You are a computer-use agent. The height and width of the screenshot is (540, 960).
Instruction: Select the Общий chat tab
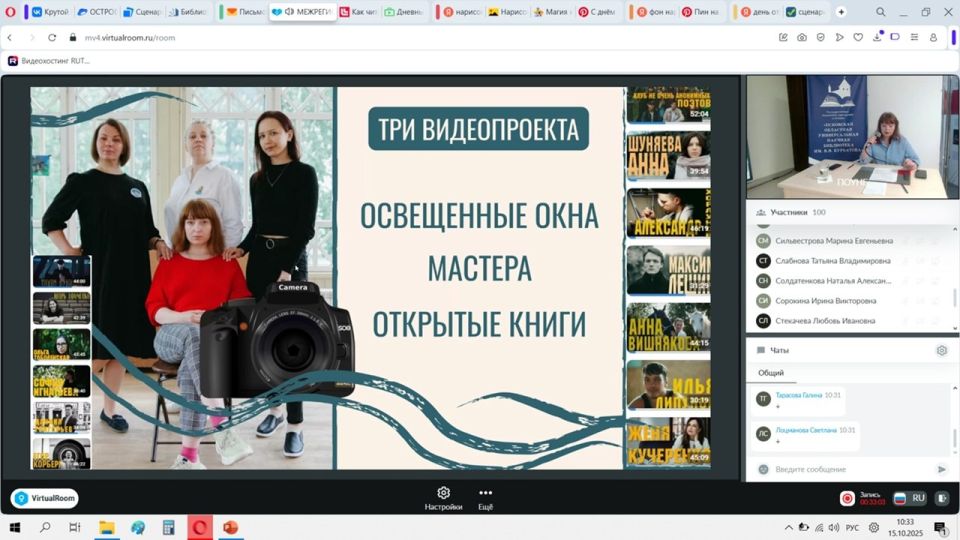coord(771,373)
